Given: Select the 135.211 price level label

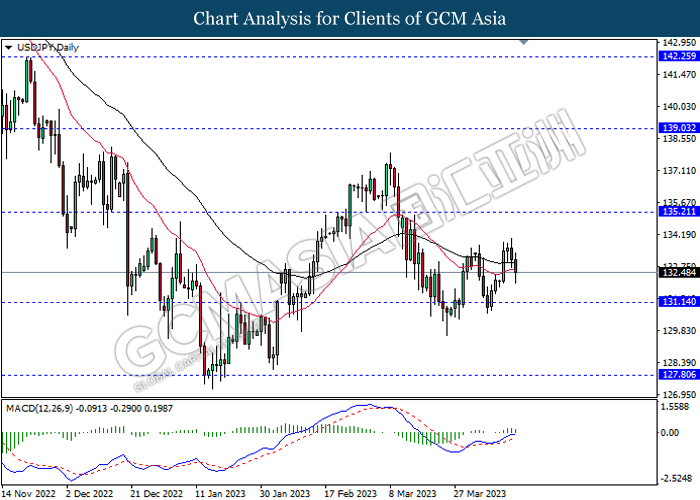Looking at the screenshot, I should pos(679,212).
